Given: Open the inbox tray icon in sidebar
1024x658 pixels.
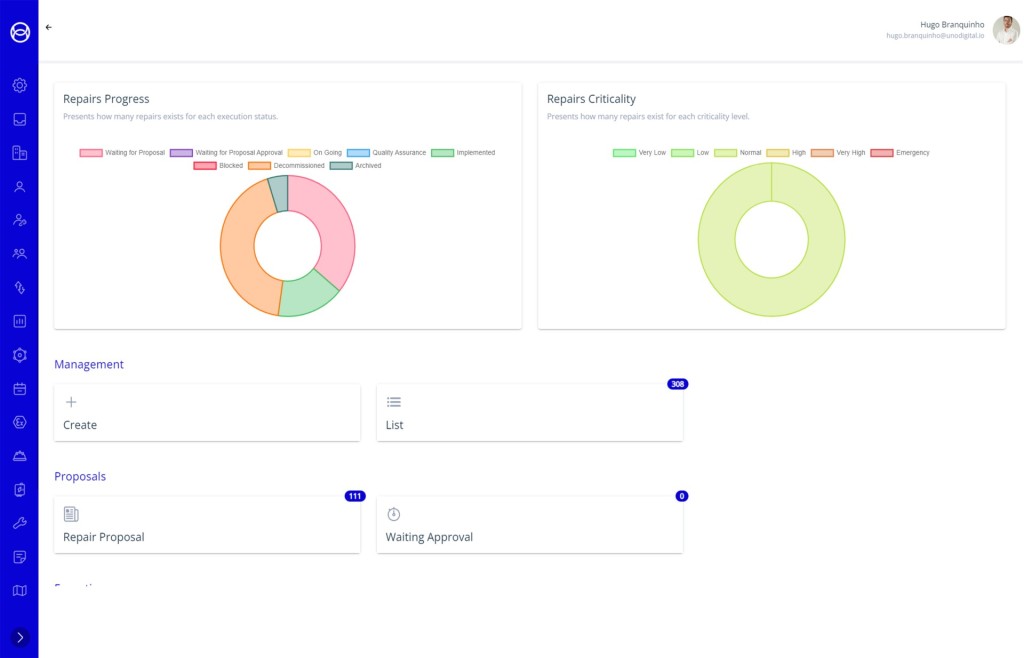Looking at the screenshot, I should pos(19,119).
